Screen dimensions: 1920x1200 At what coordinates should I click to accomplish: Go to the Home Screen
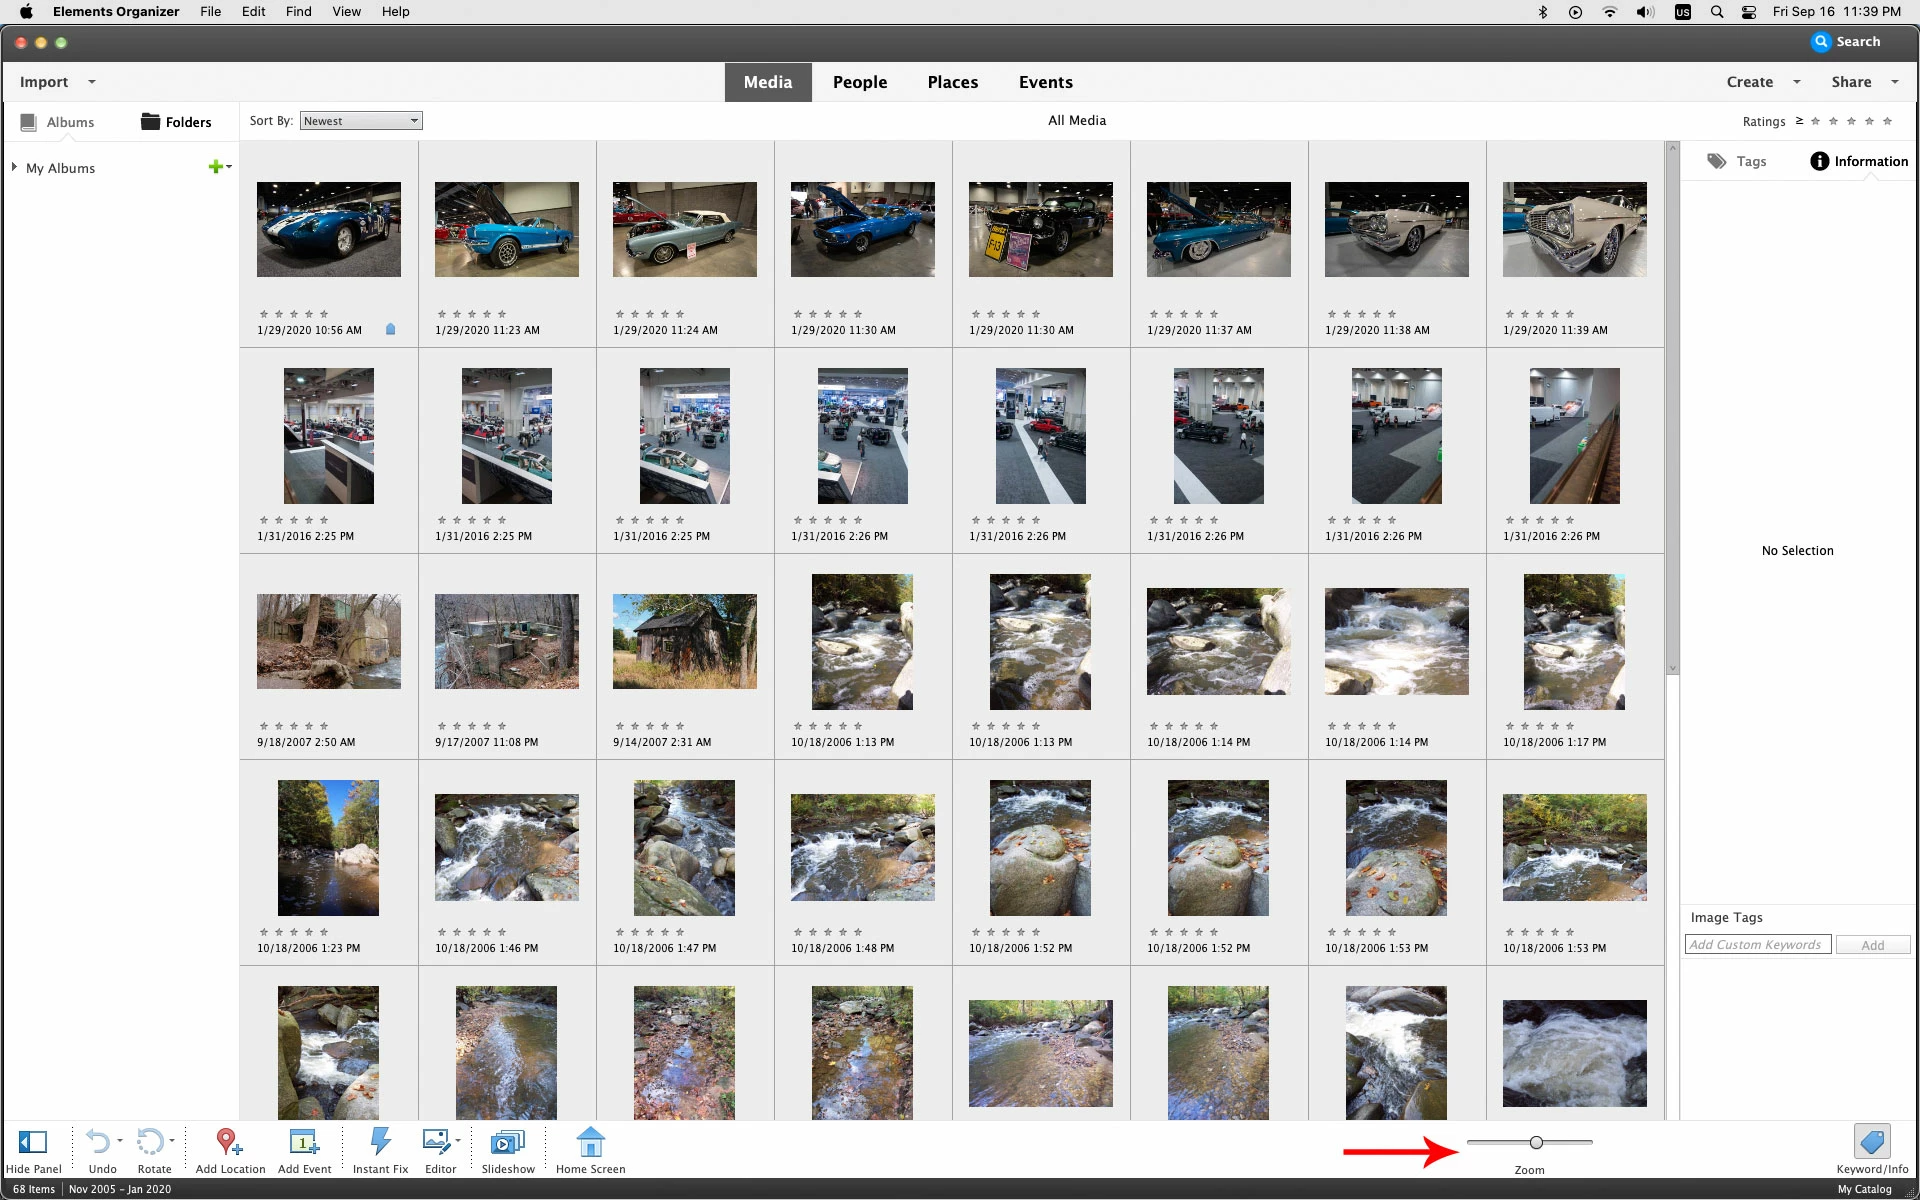click(x=590, y=1142)
